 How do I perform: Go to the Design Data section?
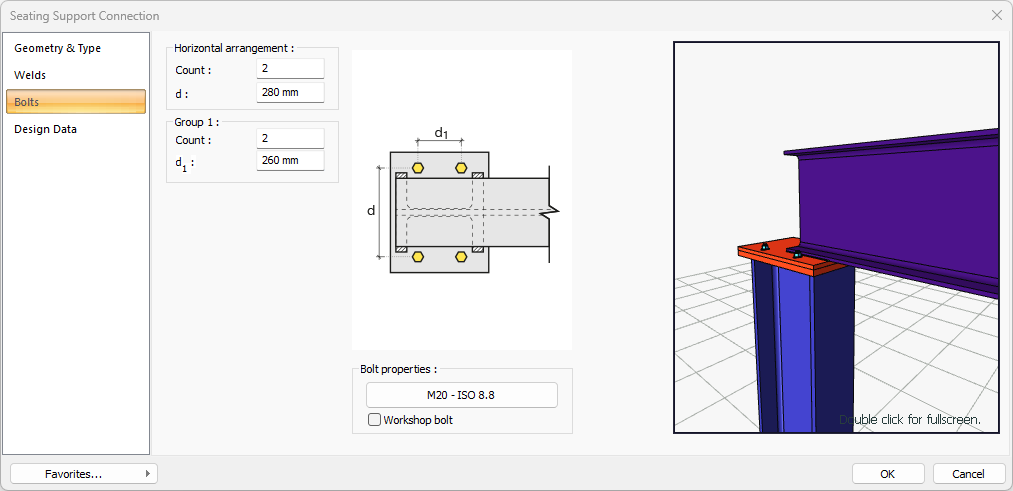(x=45, y=129)
